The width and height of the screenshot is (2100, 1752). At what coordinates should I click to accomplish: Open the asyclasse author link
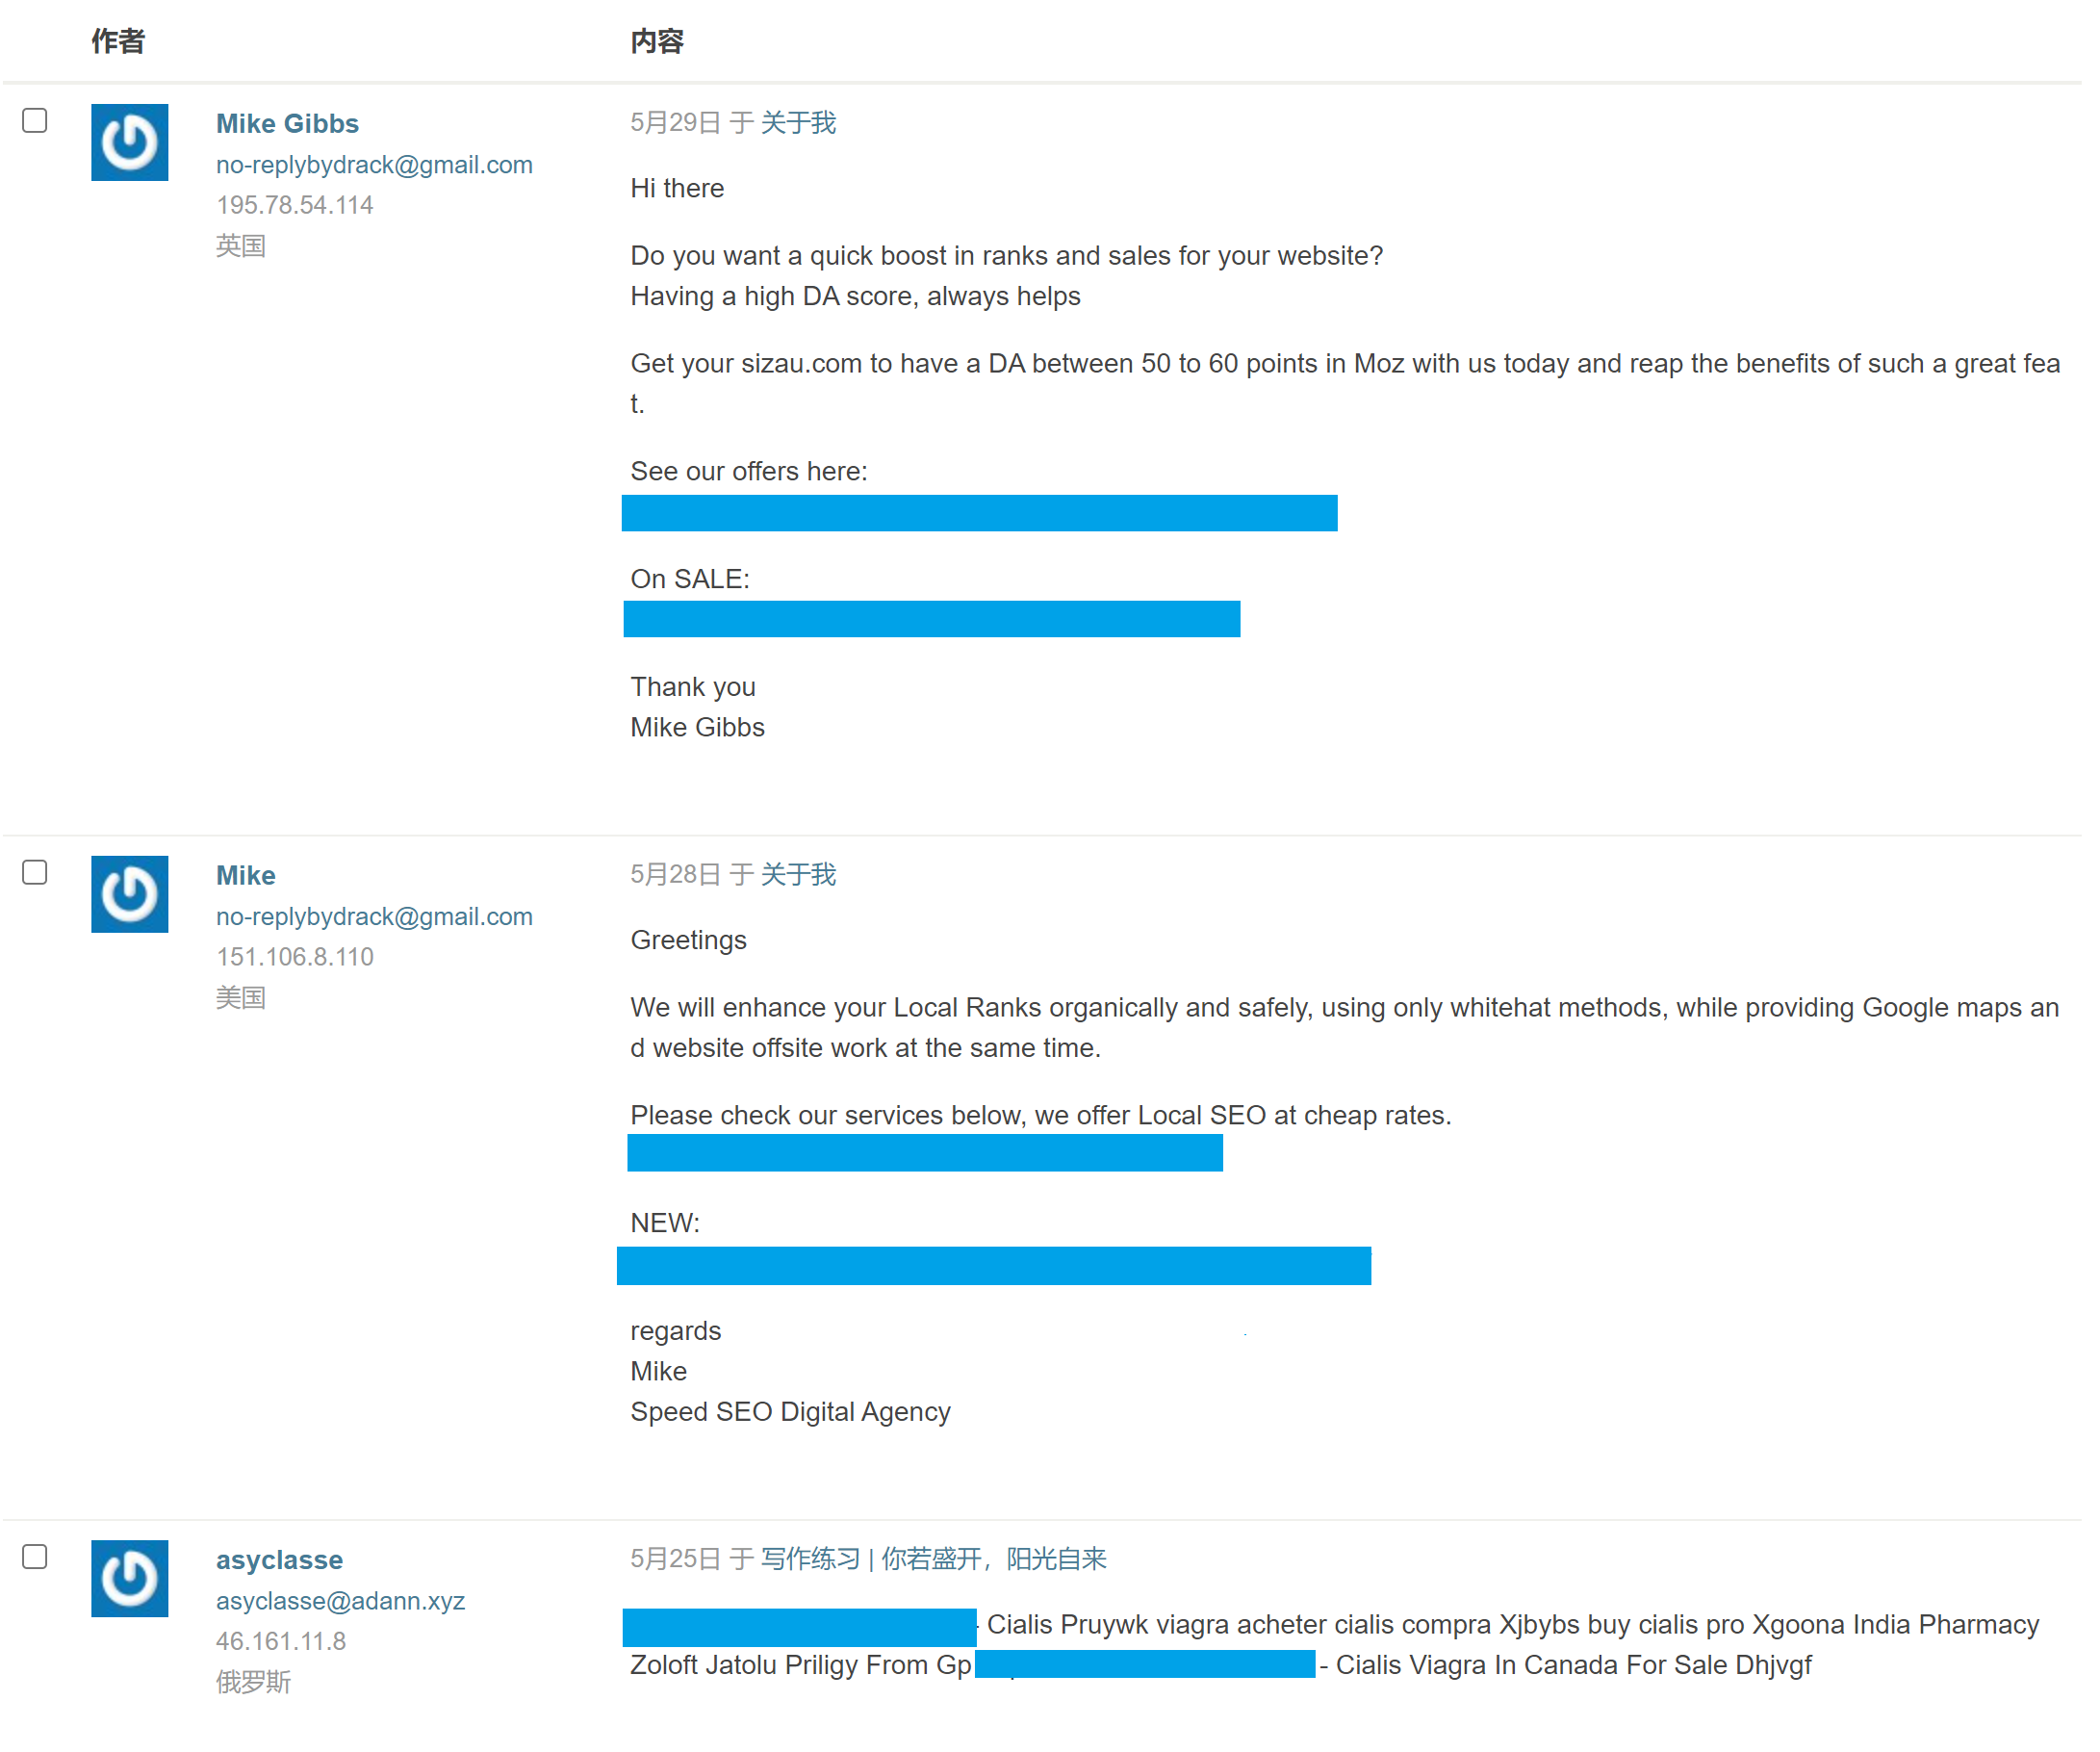[279, 1560]
